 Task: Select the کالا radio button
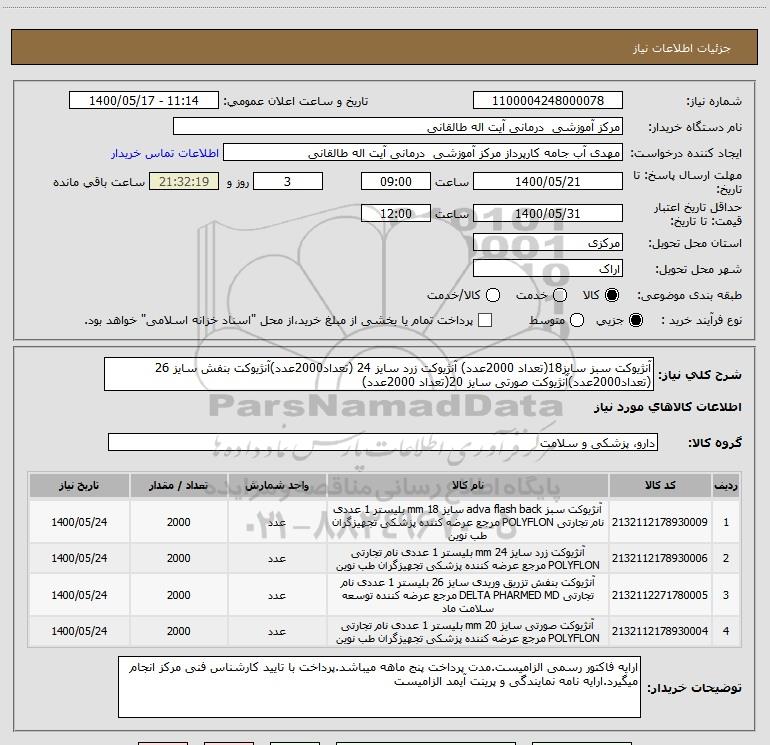(x=612, y=295)
